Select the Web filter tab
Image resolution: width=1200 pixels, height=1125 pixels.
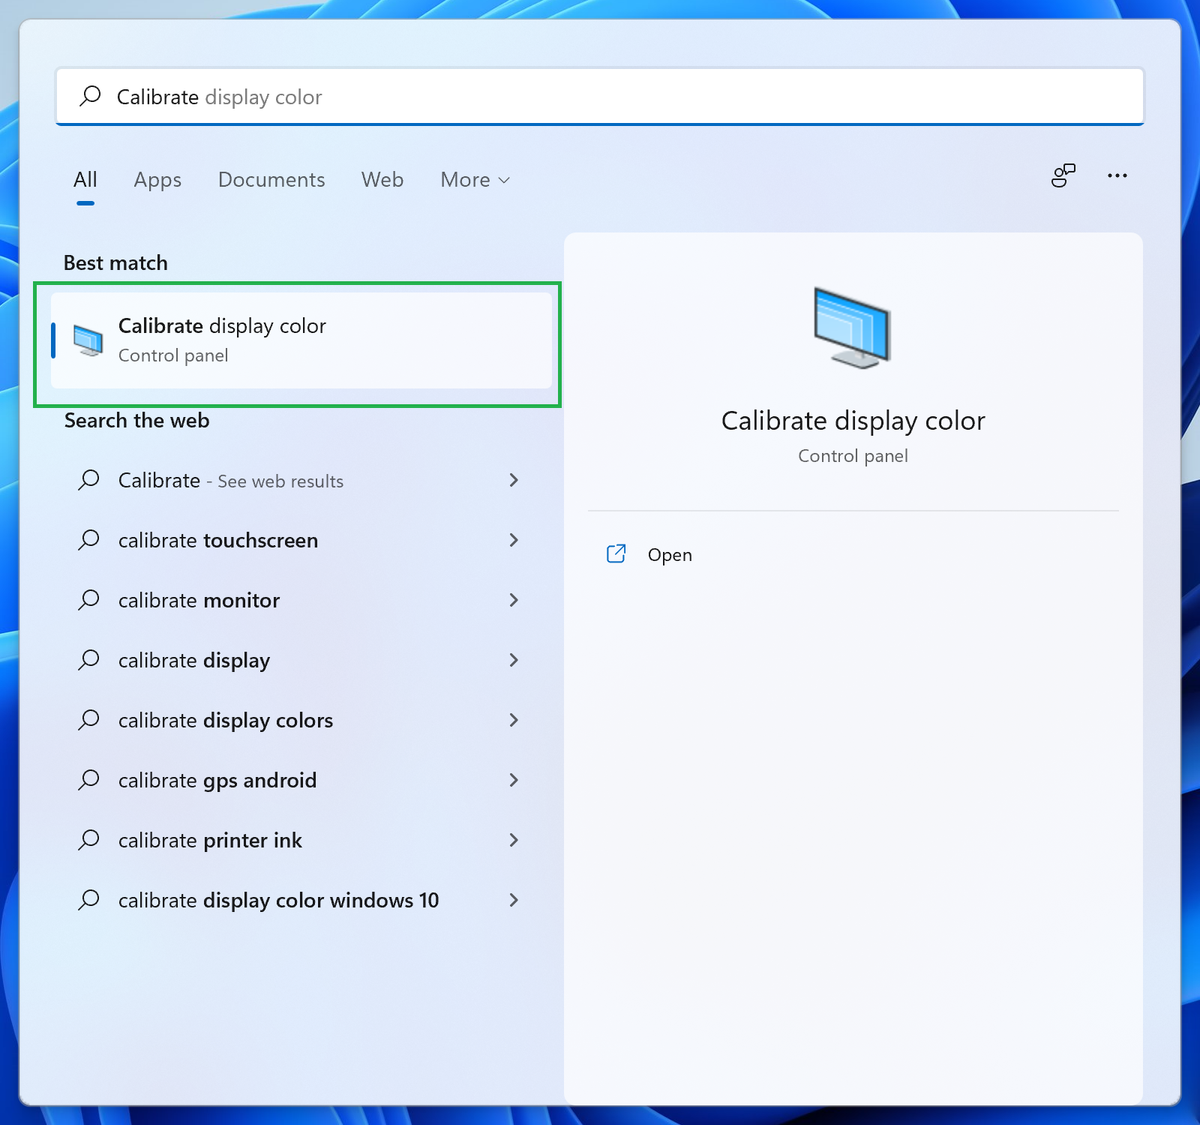[382, 180]
